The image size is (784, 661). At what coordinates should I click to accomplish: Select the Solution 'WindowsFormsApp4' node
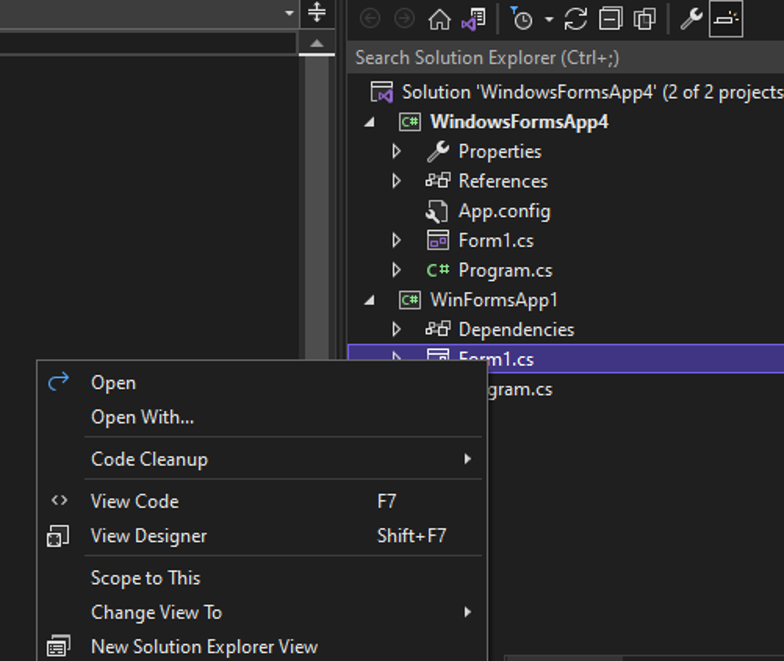592,92
